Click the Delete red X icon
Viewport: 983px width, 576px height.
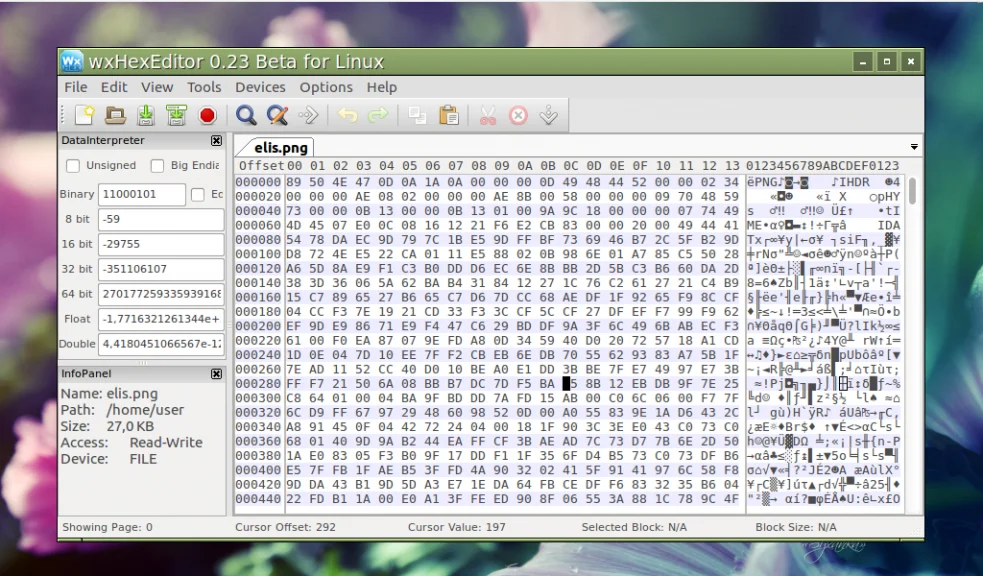tap(518, 115)
